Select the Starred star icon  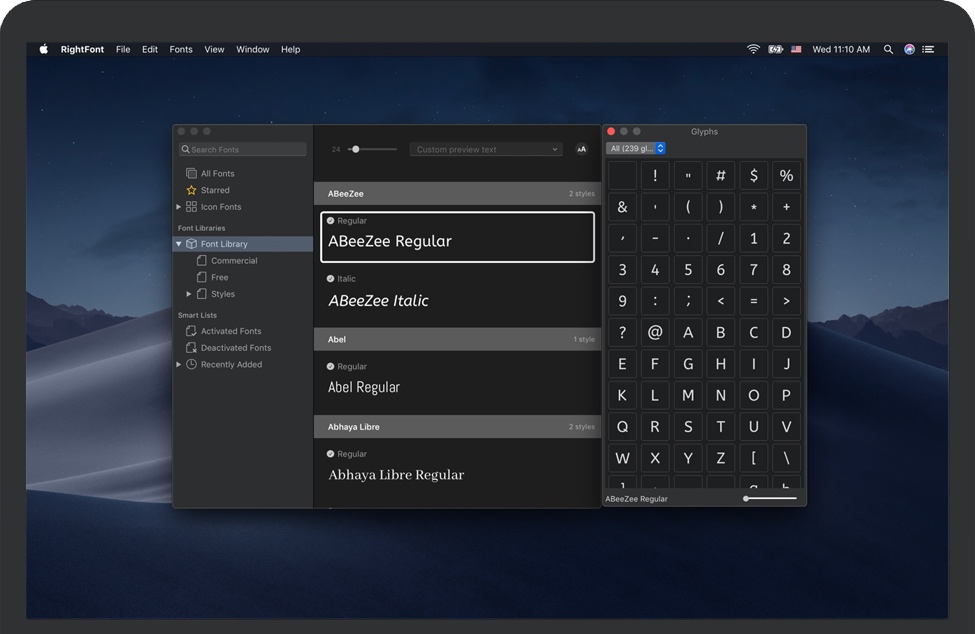click(191, 190)
